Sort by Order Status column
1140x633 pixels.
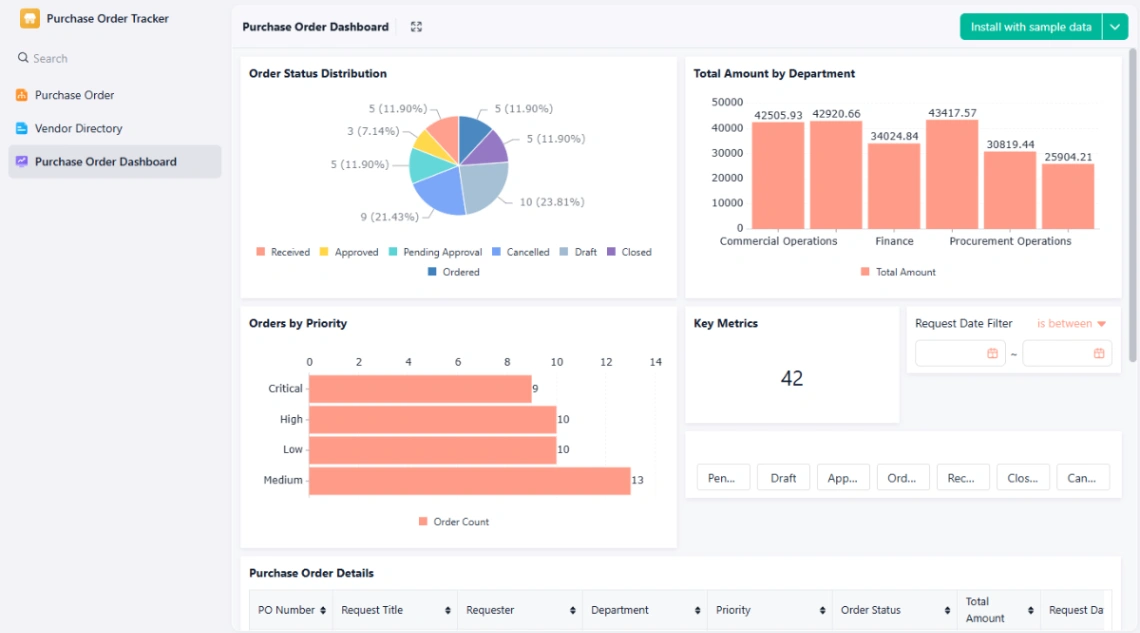click(x=947, y=610)
